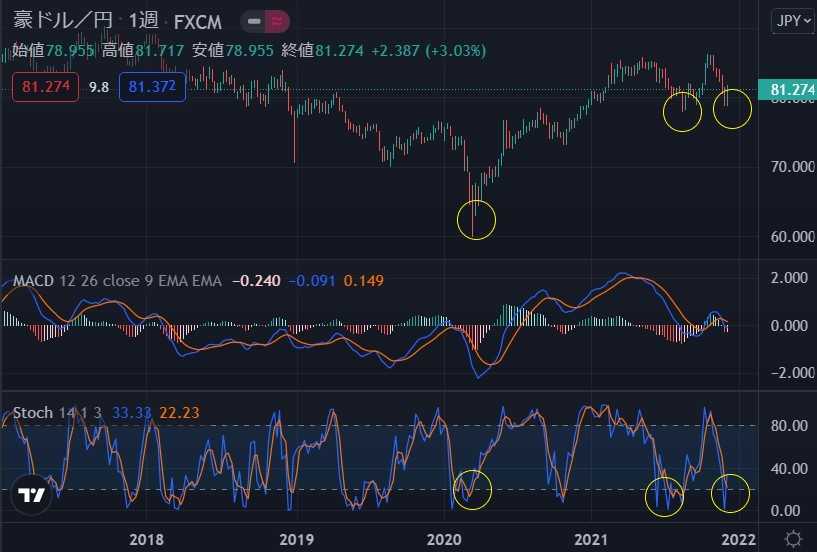The image size is (817, 552).
Task: Click the 2018 time axis label
Action: pos(146,539)
